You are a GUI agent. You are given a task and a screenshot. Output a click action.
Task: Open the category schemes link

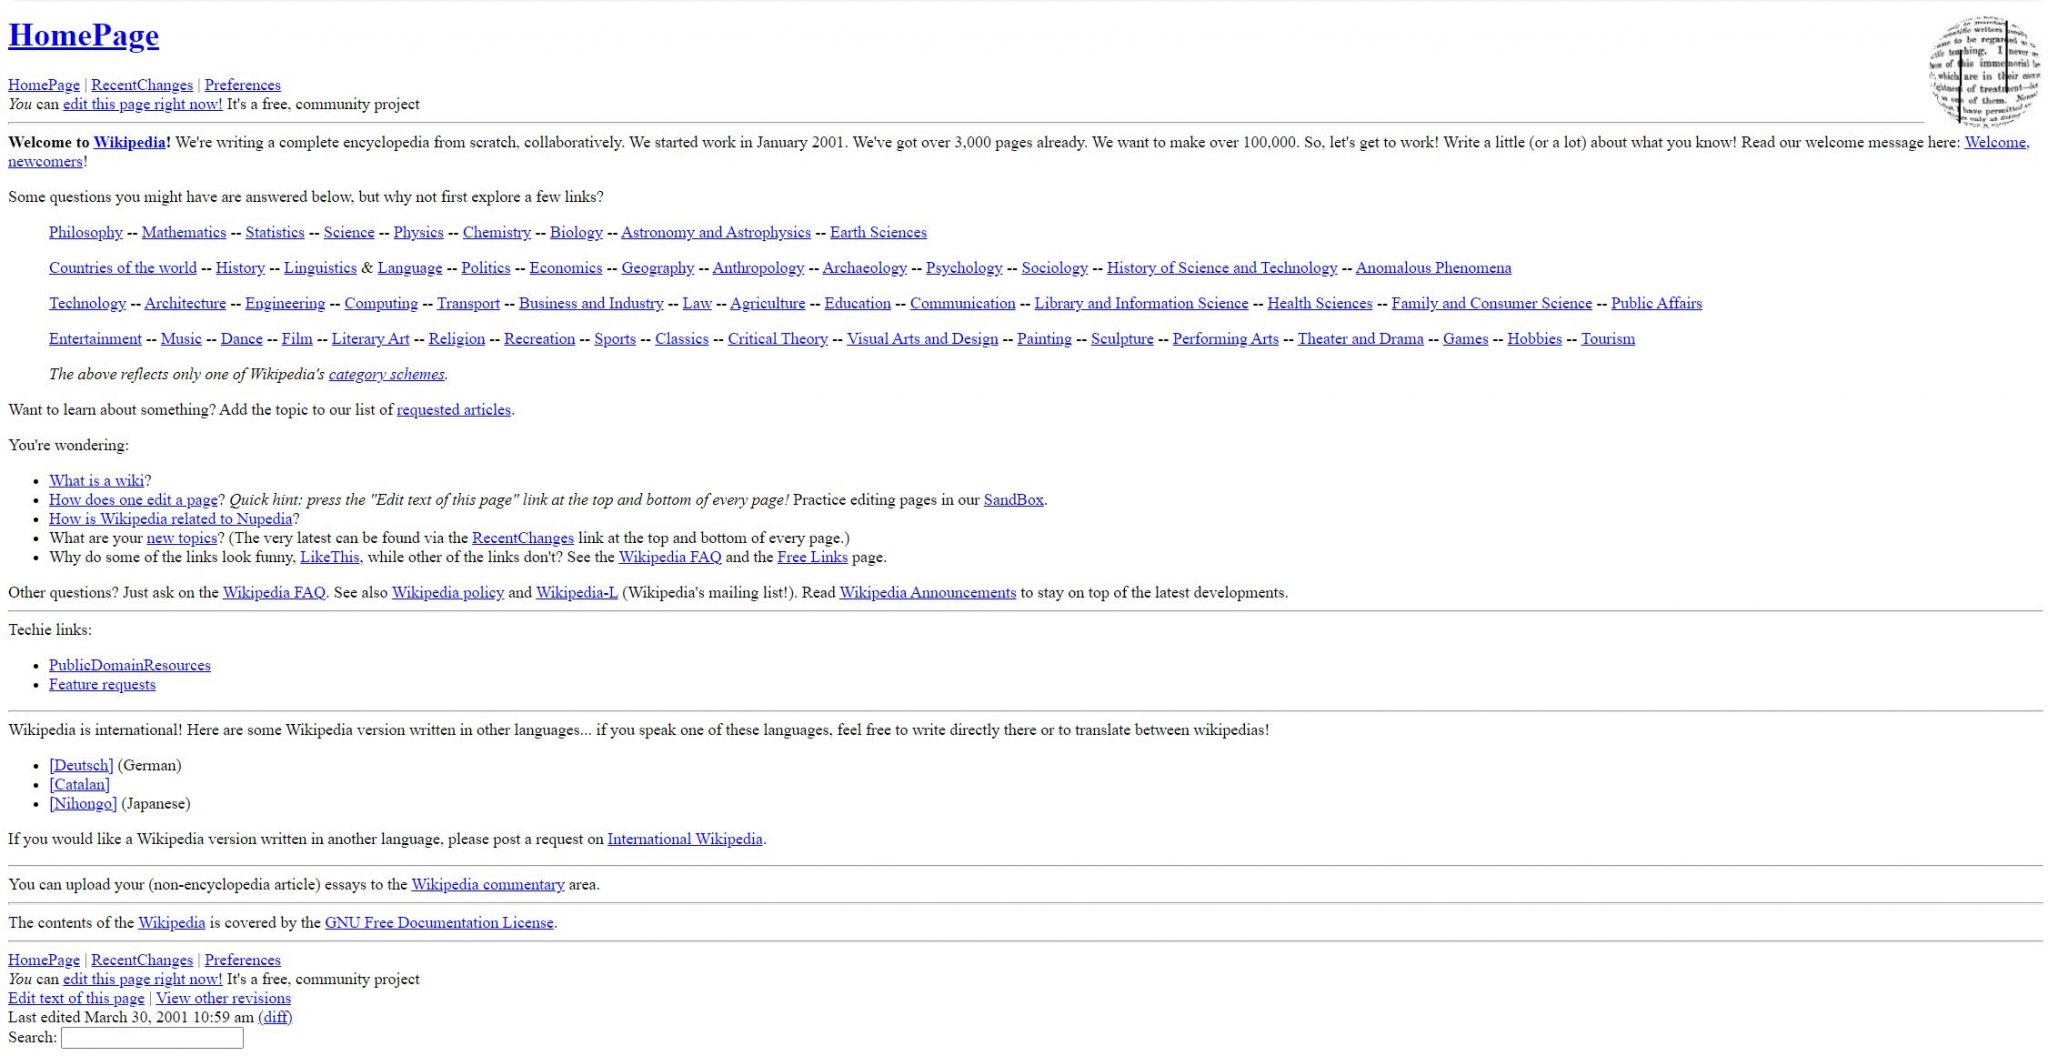[386, 374]
